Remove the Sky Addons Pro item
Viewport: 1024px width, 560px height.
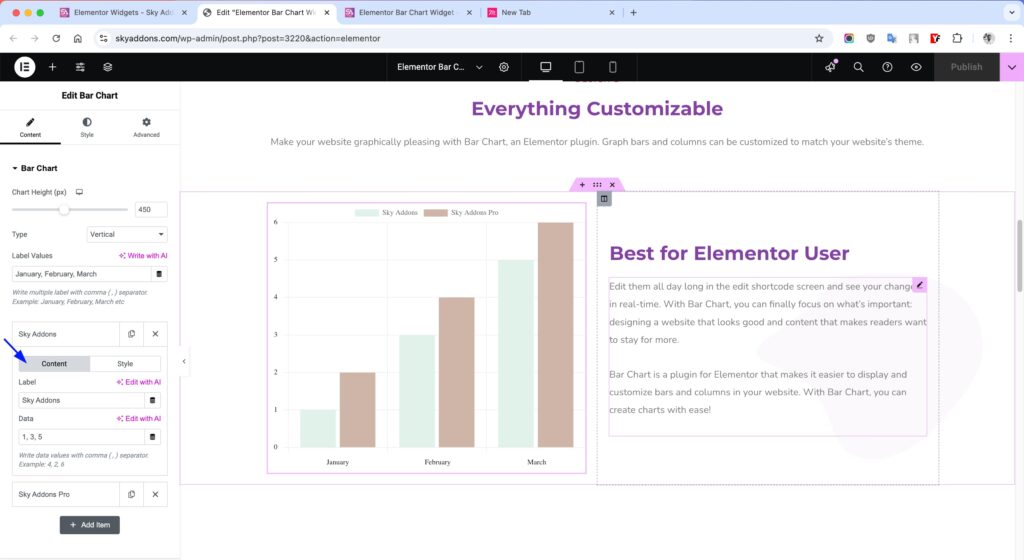pos(155,495)
